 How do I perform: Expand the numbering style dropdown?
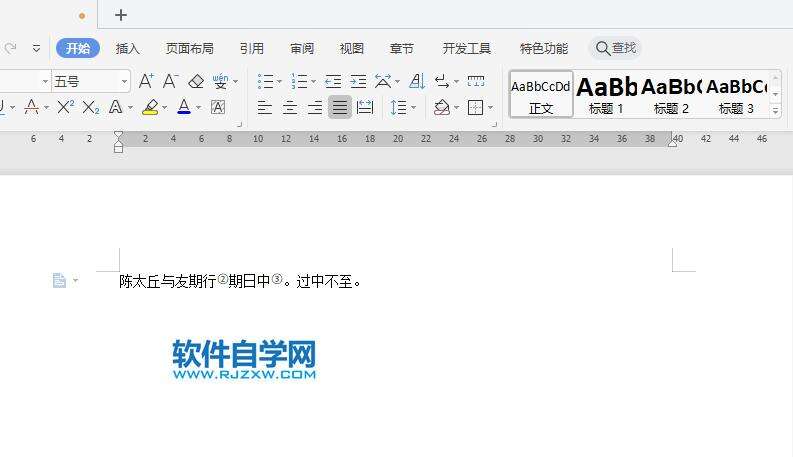[313, 81]
